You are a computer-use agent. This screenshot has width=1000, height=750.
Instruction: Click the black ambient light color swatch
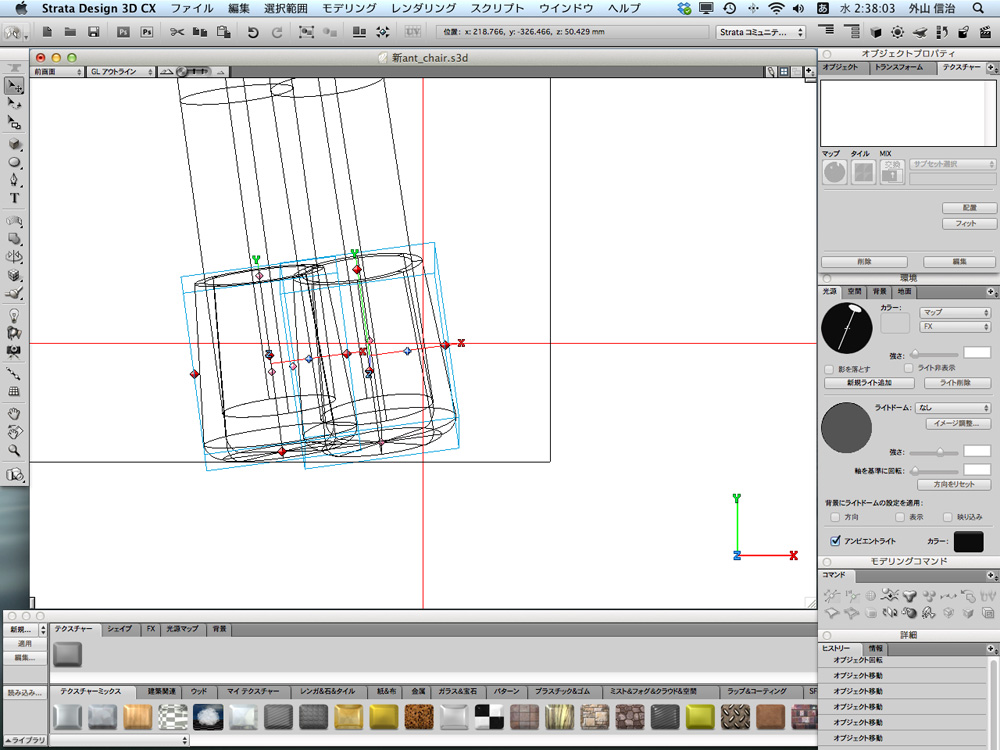968,541
